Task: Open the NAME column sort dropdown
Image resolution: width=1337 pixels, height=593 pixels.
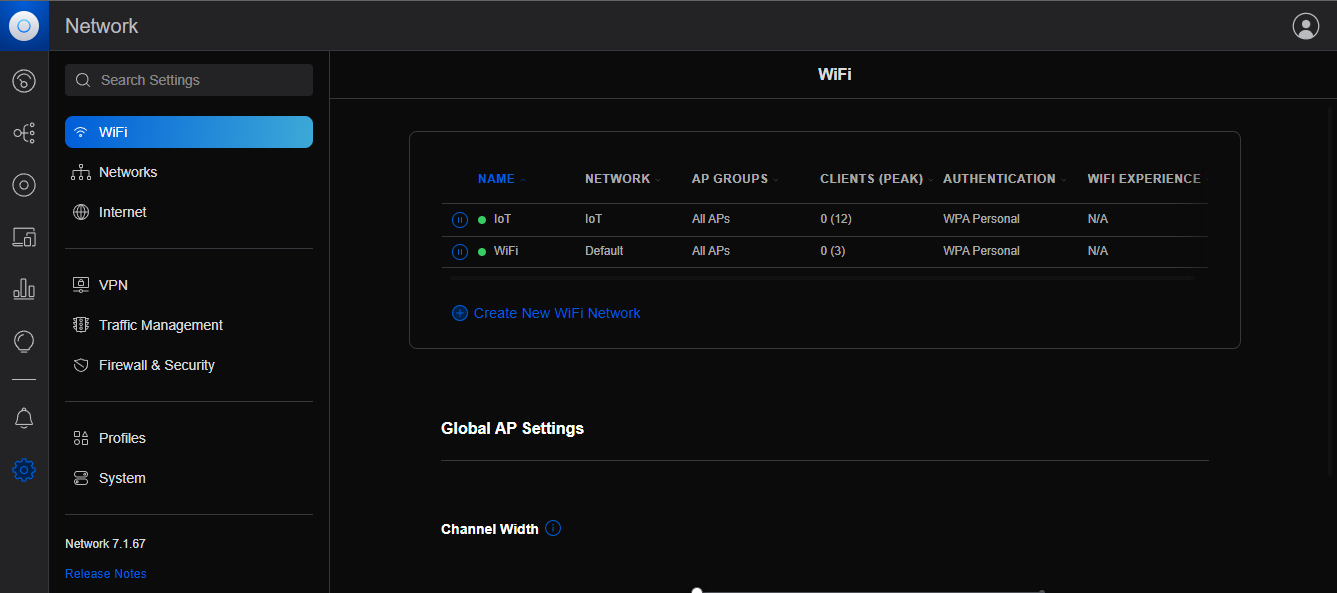Action: (x=525, y=178)
